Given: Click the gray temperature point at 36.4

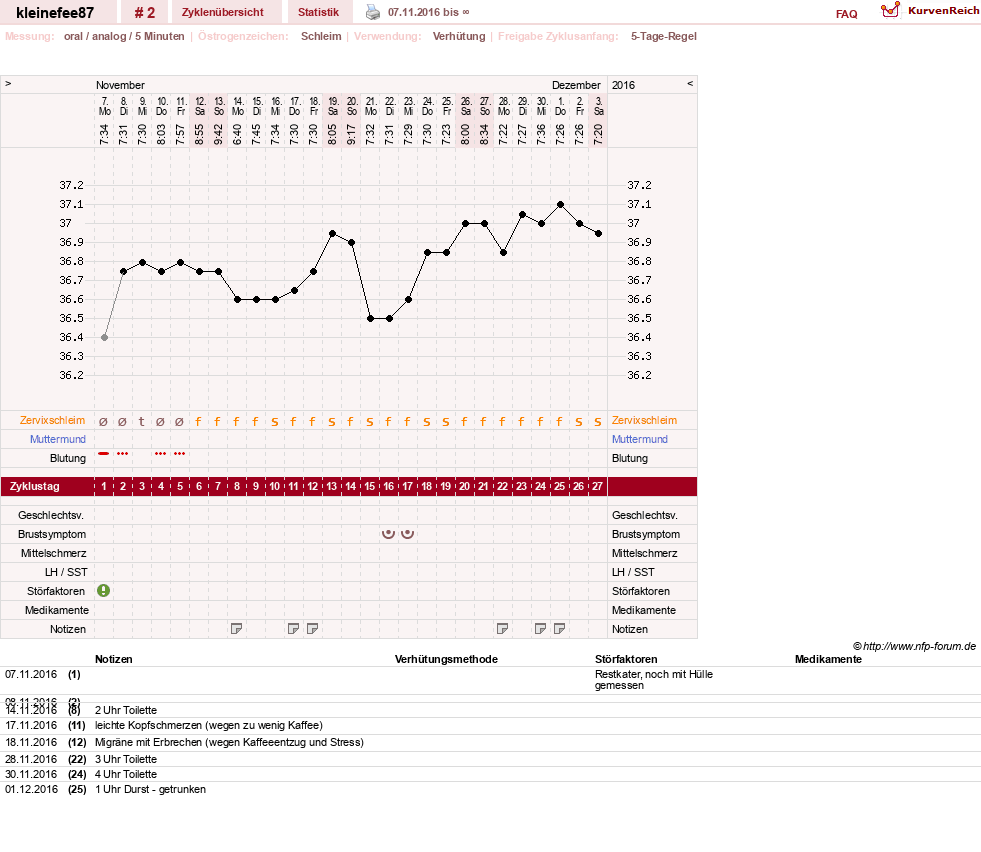Looking at the screenshot, I should 104,337.
